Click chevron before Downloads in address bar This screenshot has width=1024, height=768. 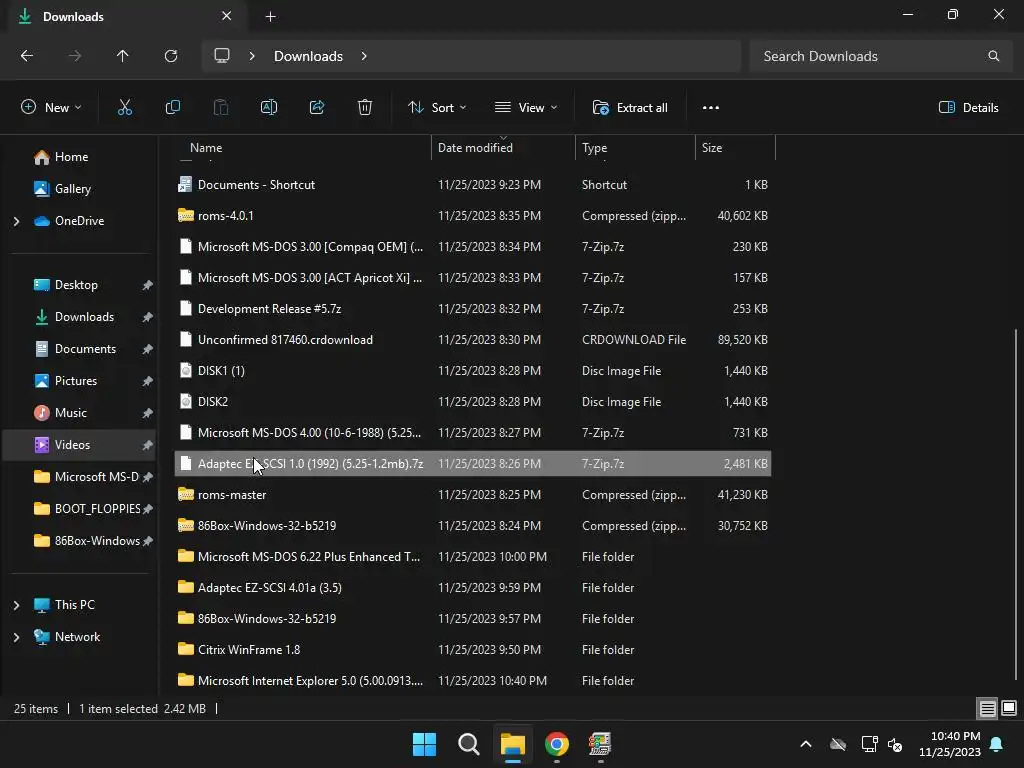click(x=252, y=56)
